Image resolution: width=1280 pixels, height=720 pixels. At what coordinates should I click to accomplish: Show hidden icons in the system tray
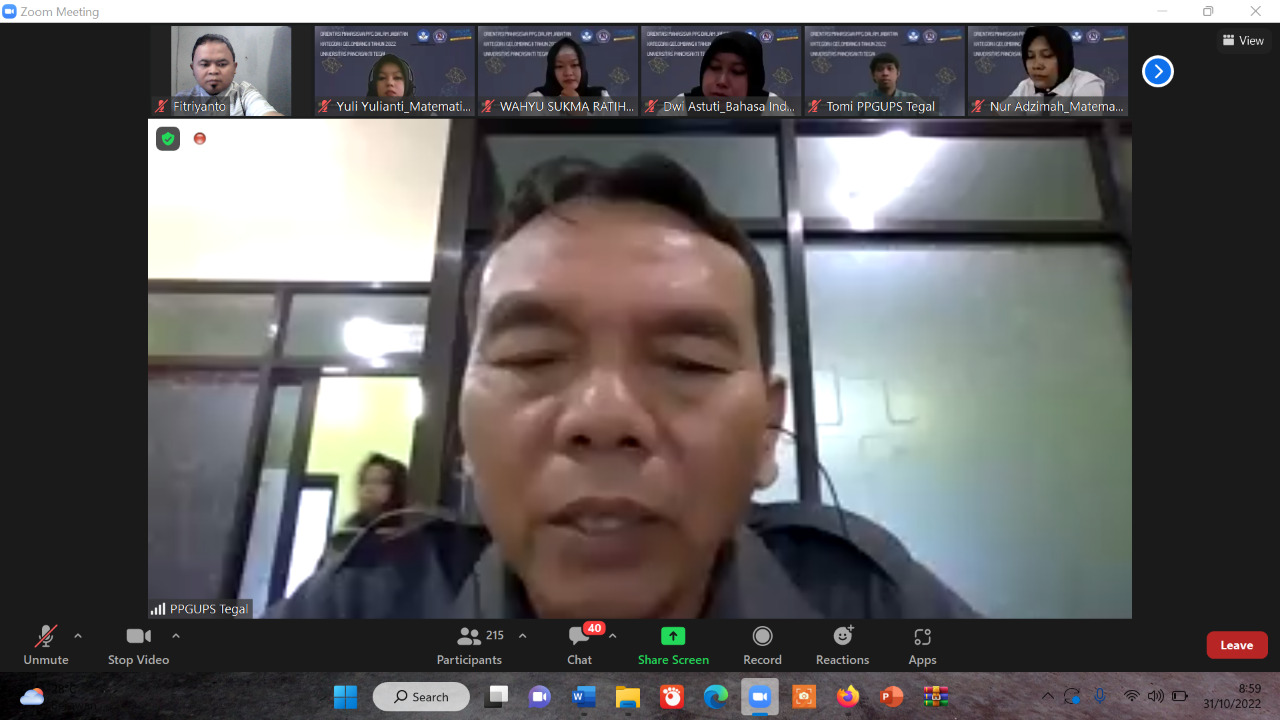pyautogui.click(x=1047, y=696)
